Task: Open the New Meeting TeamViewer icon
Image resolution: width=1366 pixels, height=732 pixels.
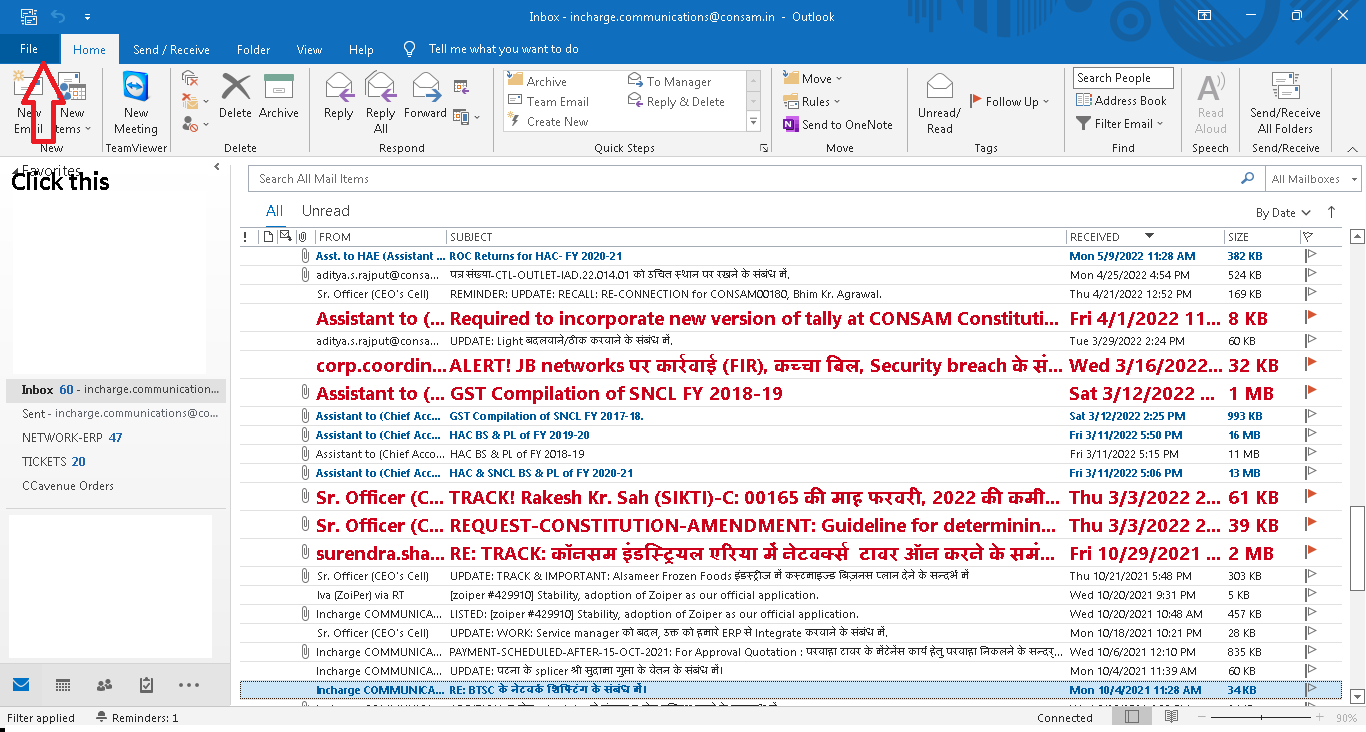Action: coord(136,87)
